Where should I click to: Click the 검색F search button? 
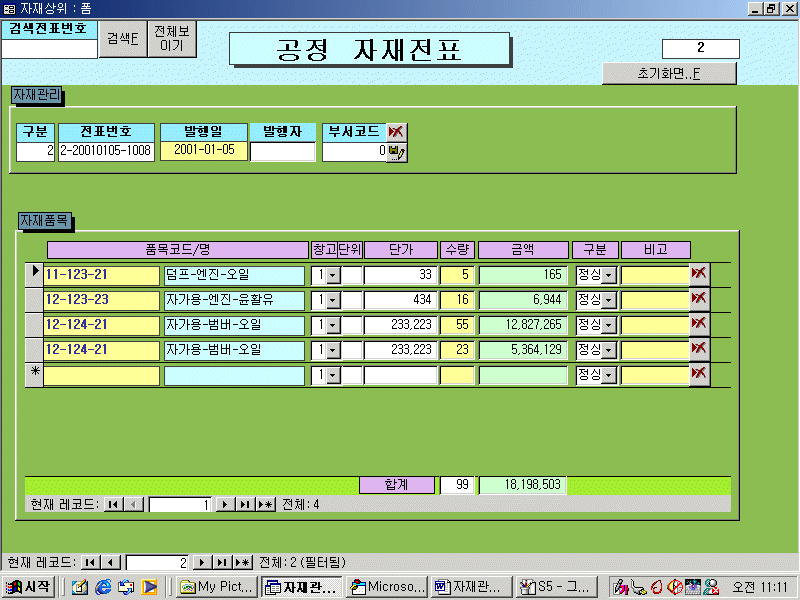[x=122, y=39]
